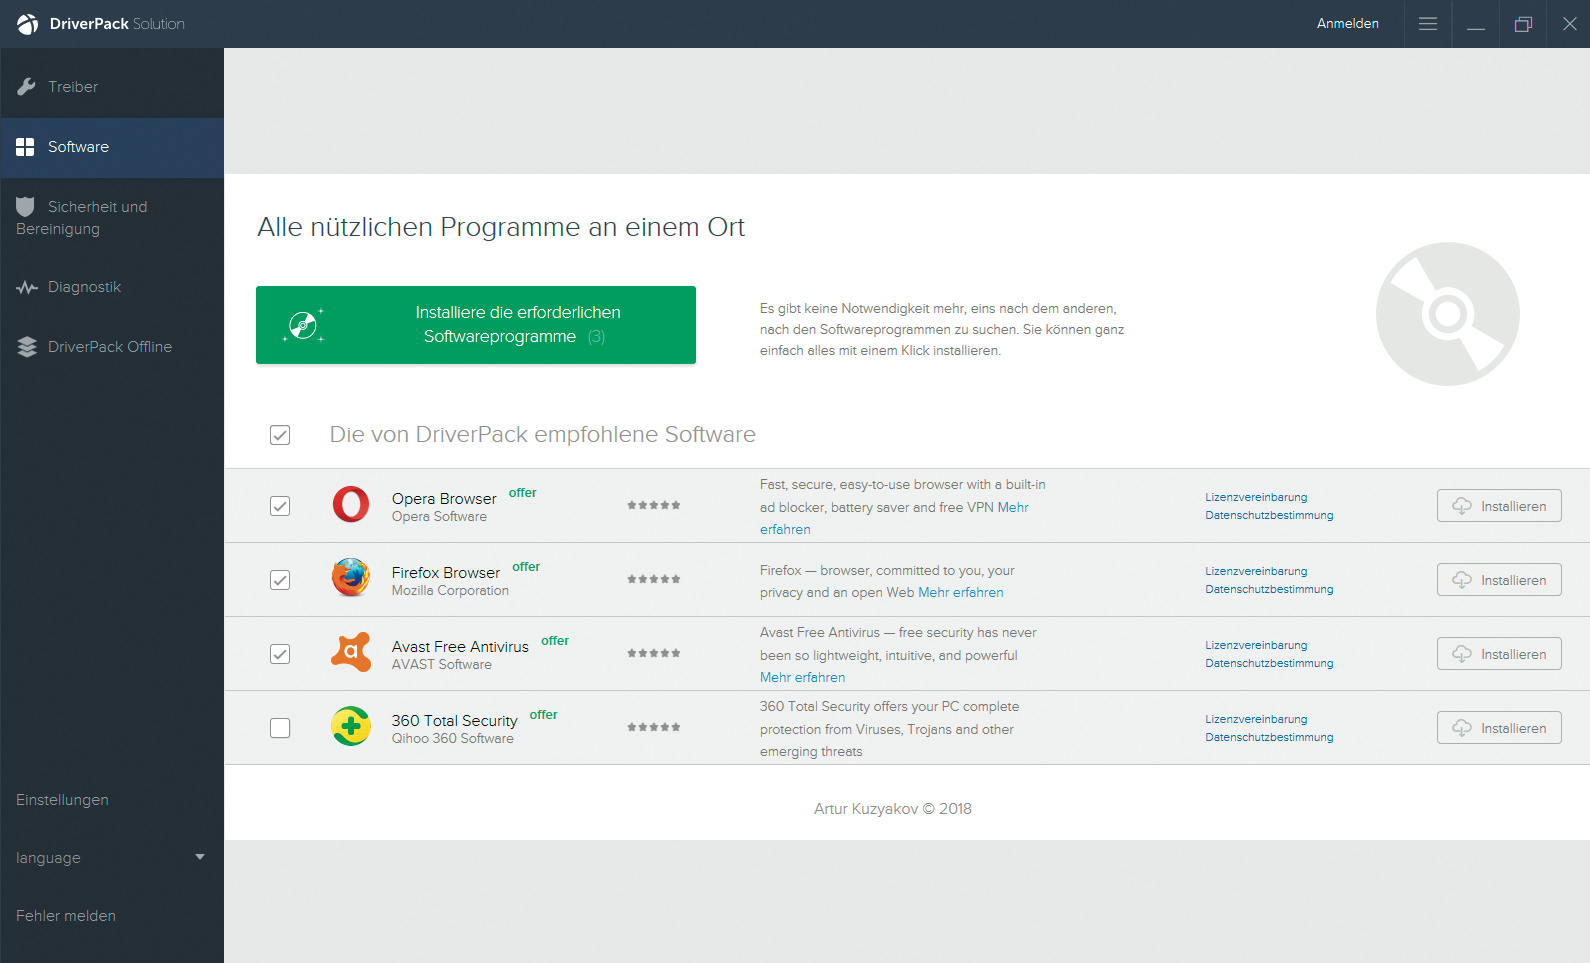The height and width of the screenshot is (963, 1590).
Task: Click the 360 Total Security offer label
Action: [x=544, y=715]
